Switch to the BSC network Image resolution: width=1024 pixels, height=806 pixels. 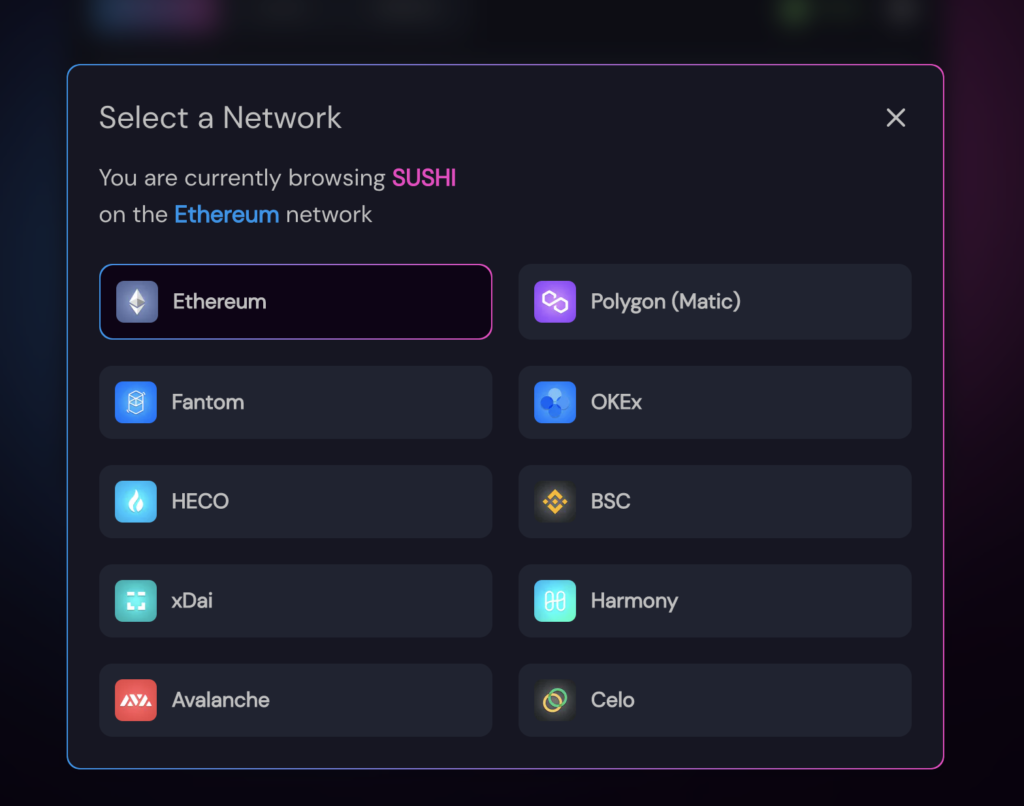pos(715,502)
